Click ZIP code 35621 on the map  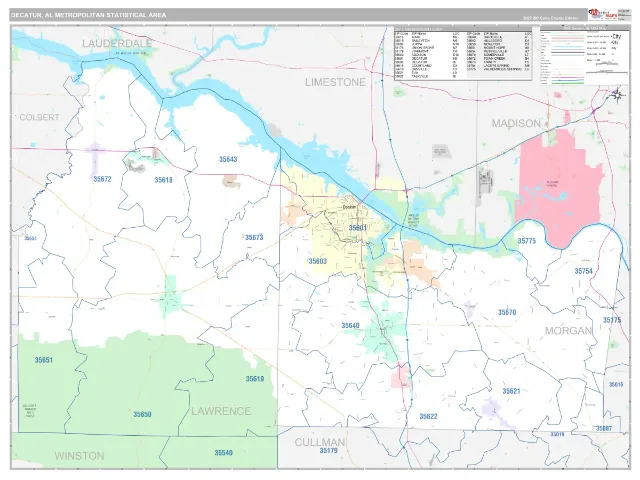pyautogui.click(x=511, y=391)
